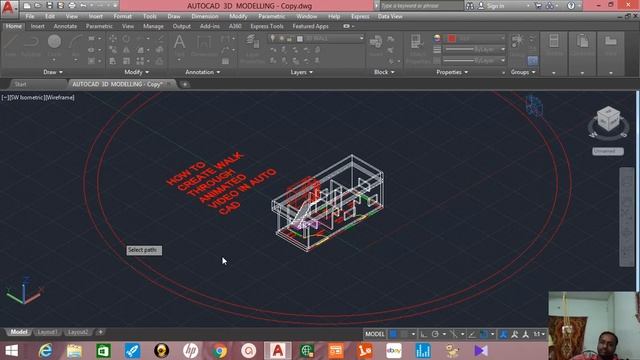Image resolution: width=640 pixels, height=360 pixels.
Task: Open File Explorer from taskbar
Action: point(74,351)
